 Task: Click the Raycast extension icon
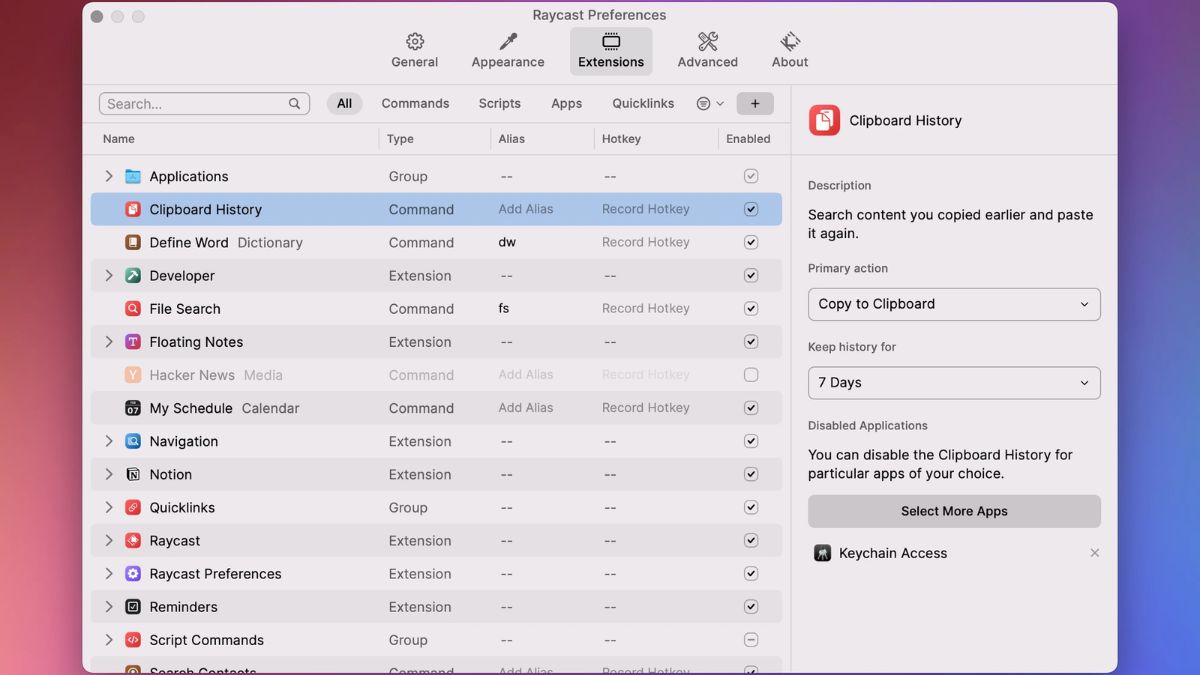click(x=133, y=540)
